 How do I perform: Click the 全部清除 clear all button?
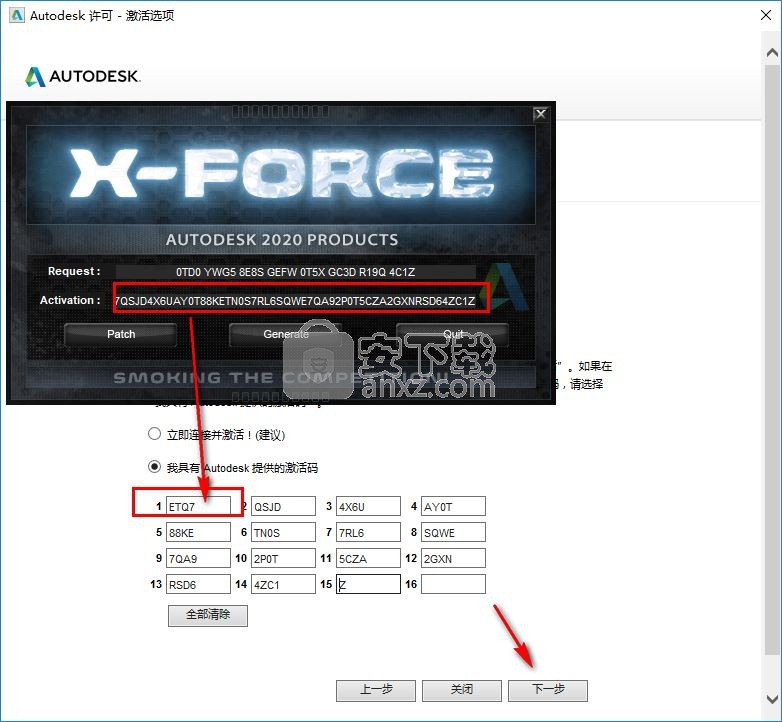click(x=207, y=615)
